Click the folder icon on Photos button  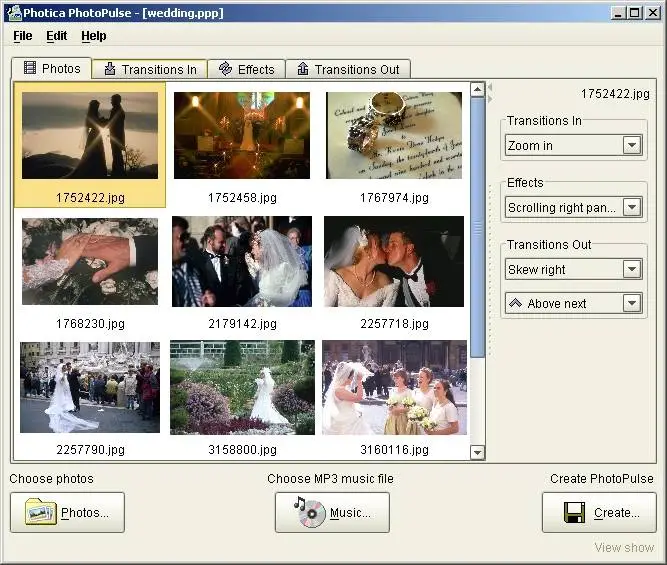[40, 512]
